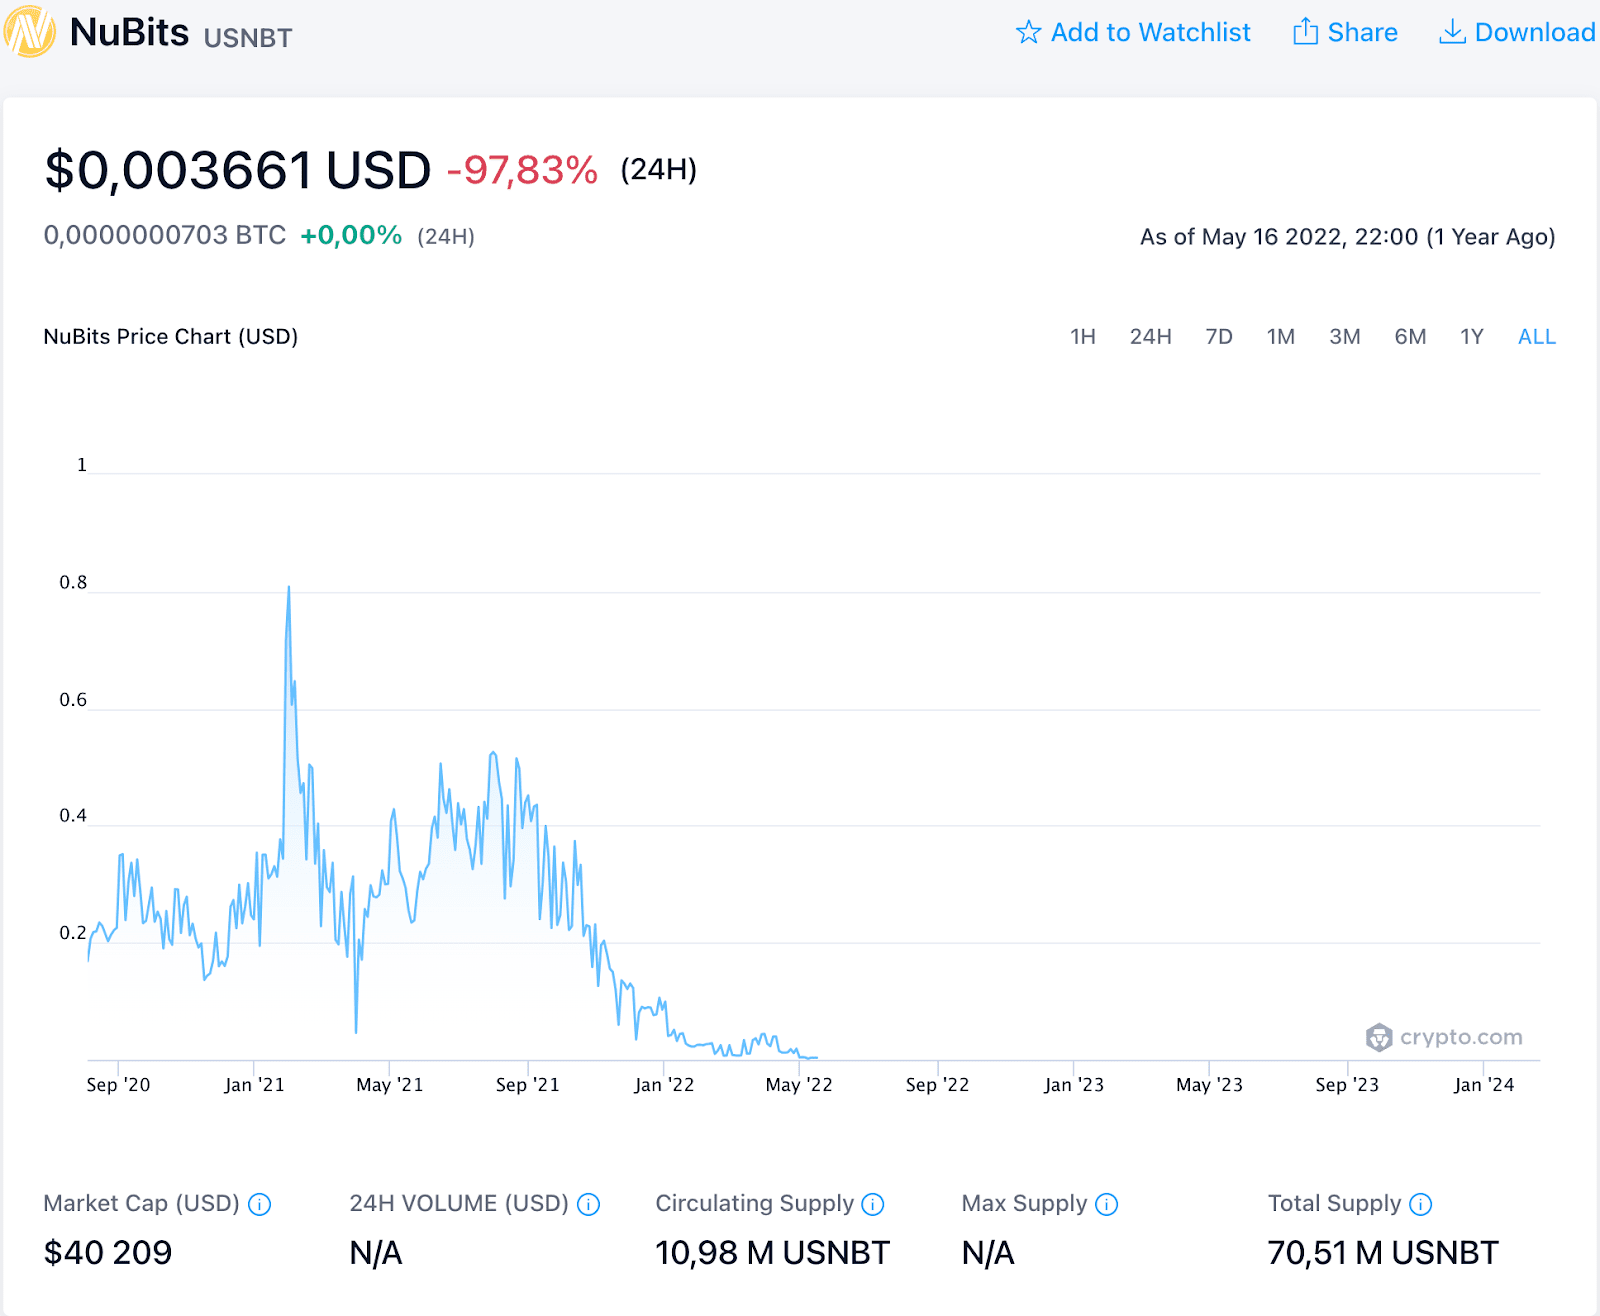Click the 70,51 M USNBT total supply
Screen dimensions: 1600x1316
[1383, 1253]
